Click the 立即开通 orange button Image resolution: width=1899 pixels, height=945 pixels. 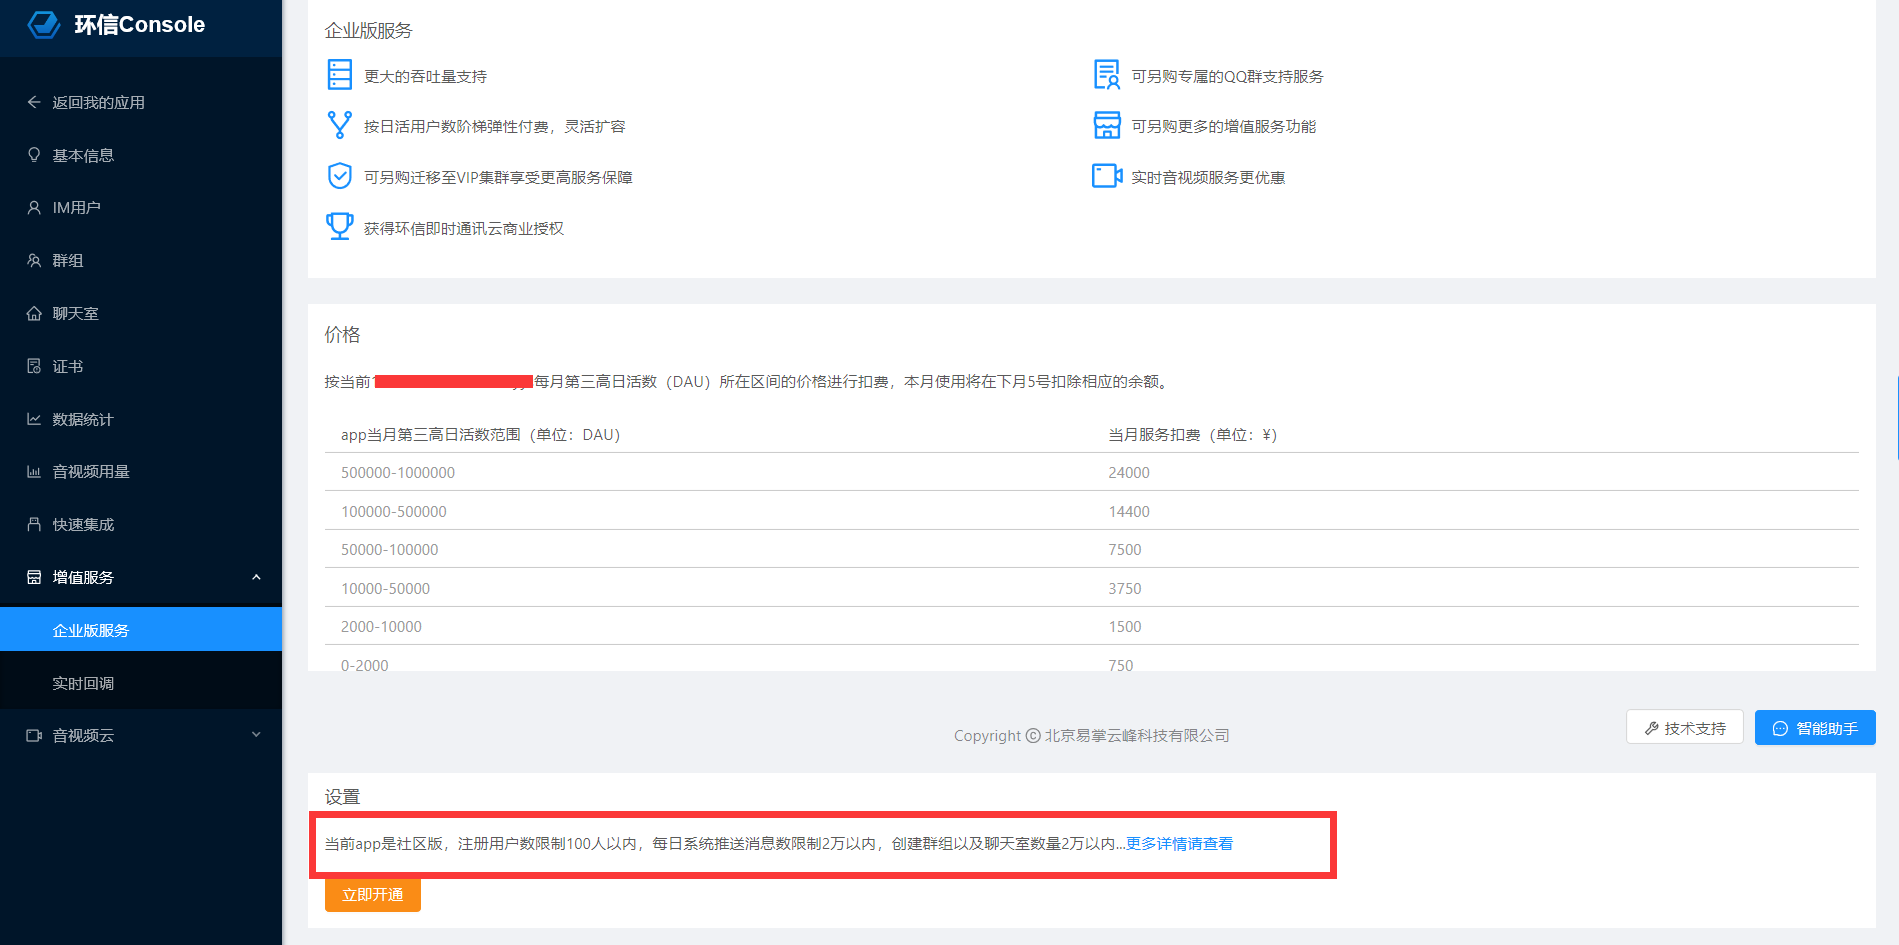click(372, 895)
